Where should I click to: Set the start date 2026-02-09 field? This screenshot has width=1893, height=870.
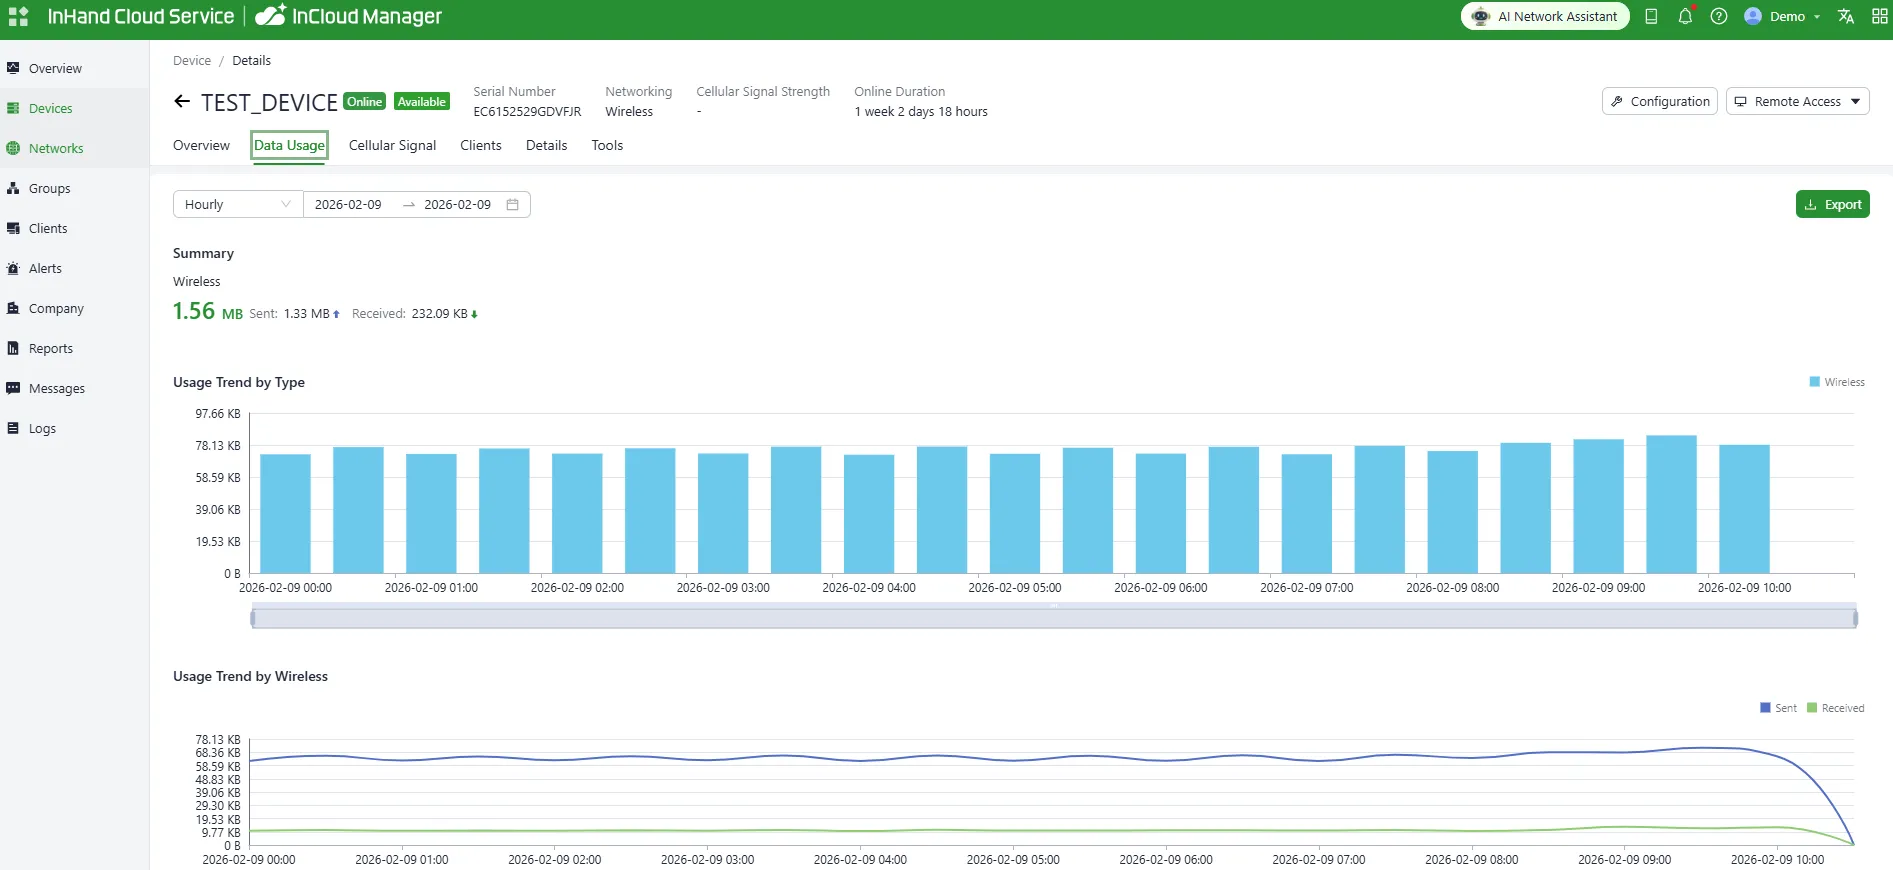[x=348, y=204]
